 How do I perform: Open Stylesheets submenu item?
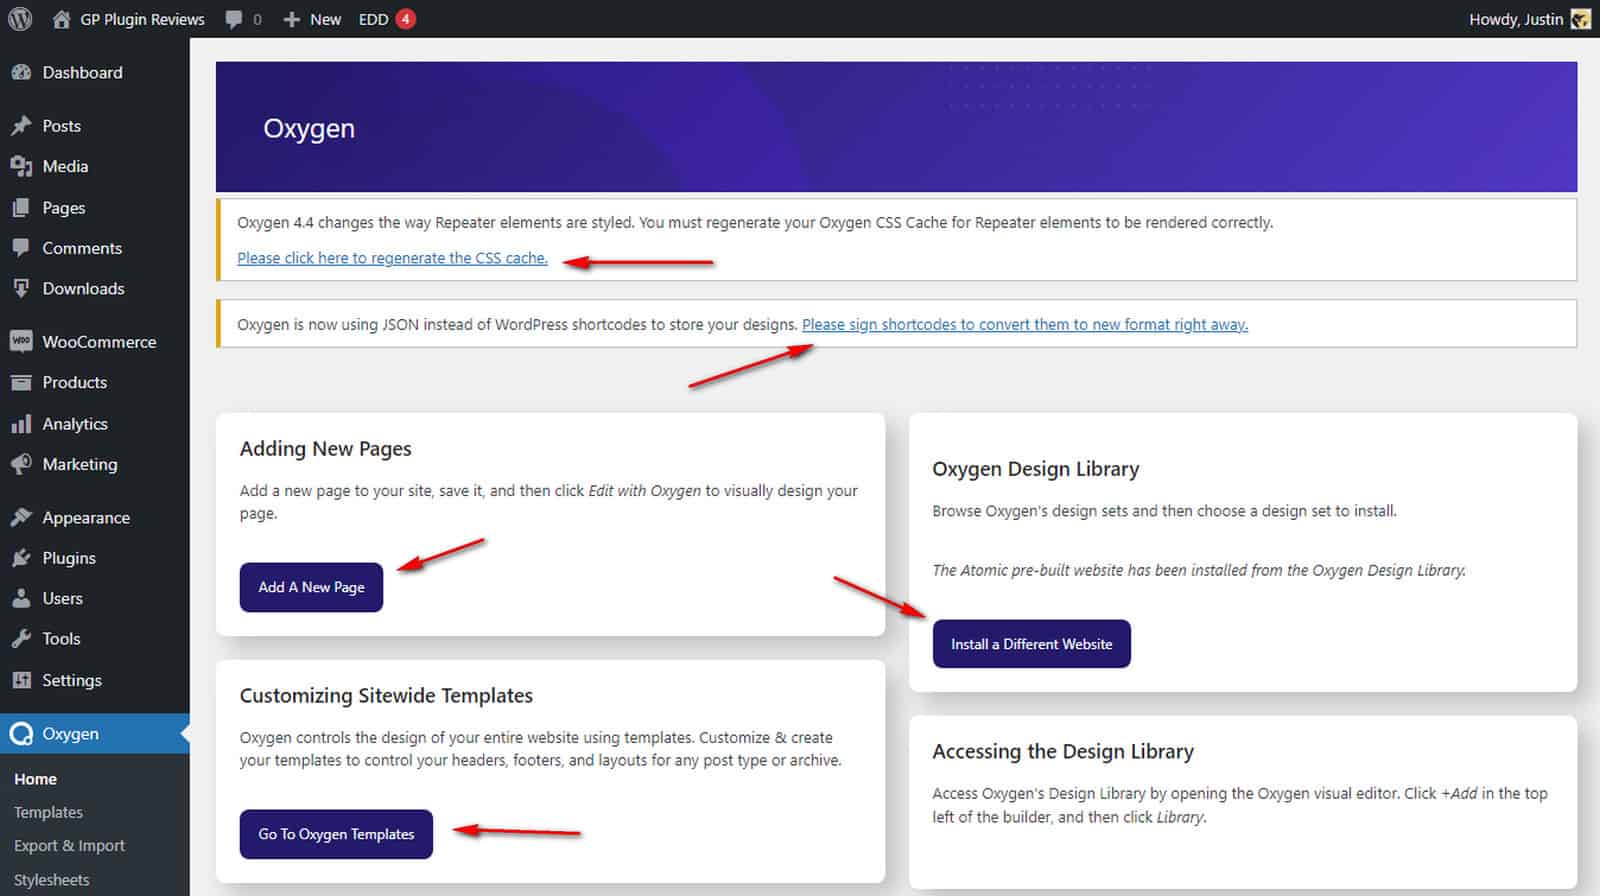click(51, 880)
